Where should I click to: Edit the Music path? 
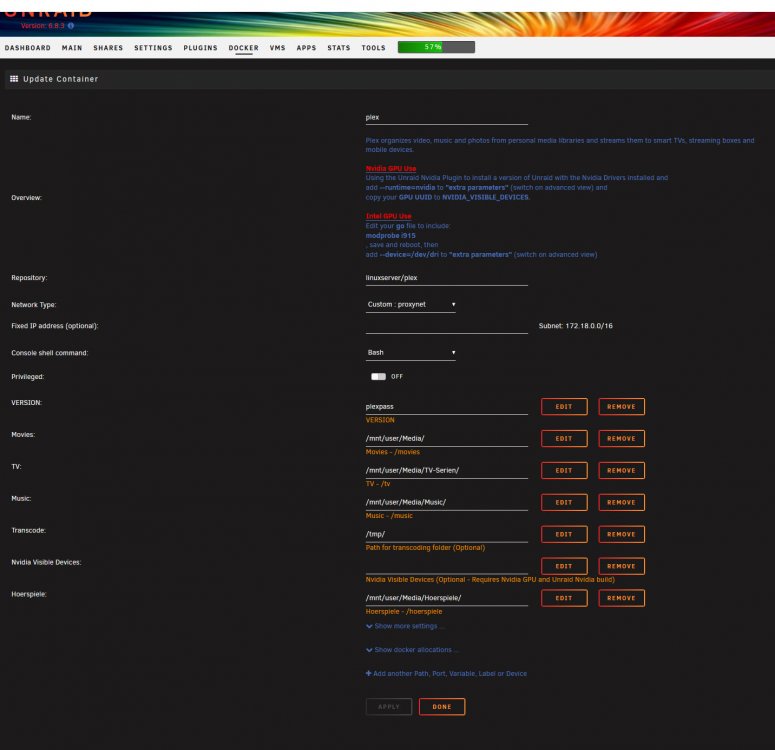[x=564, y=502]
